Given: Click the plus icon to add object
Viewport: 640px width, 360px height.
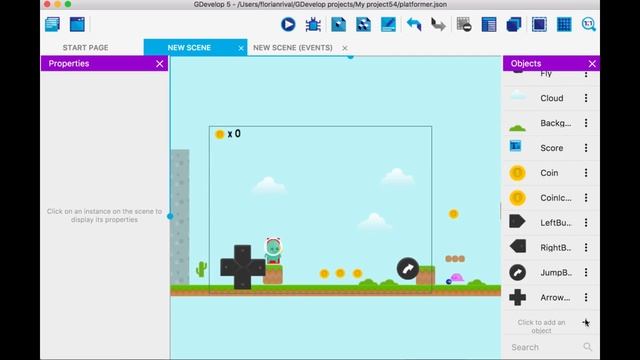Looking at the screenshot, I should [586, 322].
